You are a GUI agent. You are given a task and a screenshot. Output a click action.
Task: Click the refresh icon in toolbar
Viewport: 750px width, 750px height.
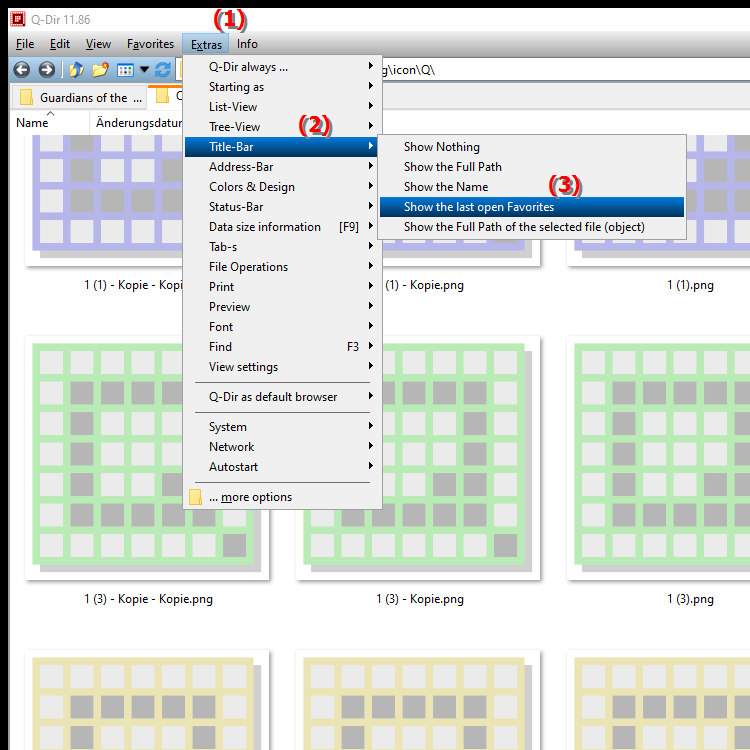[163, 70]
